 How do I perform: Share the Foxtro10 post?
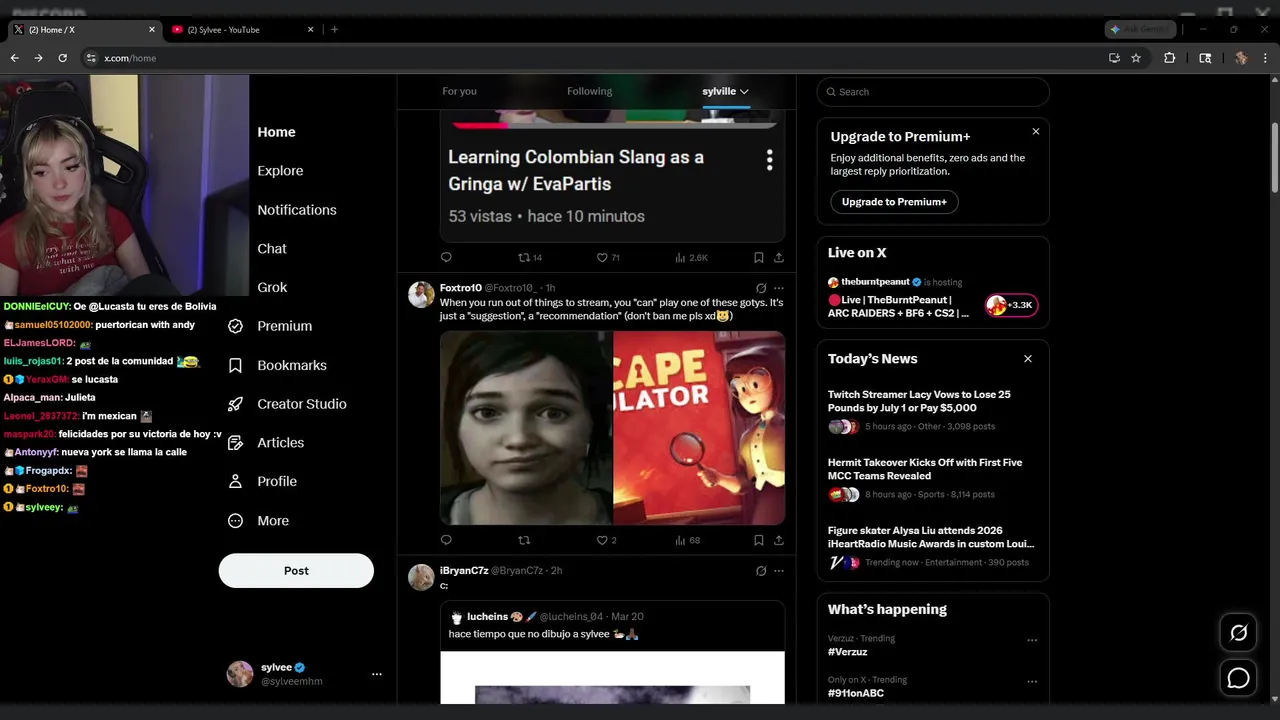pos(778,540)
